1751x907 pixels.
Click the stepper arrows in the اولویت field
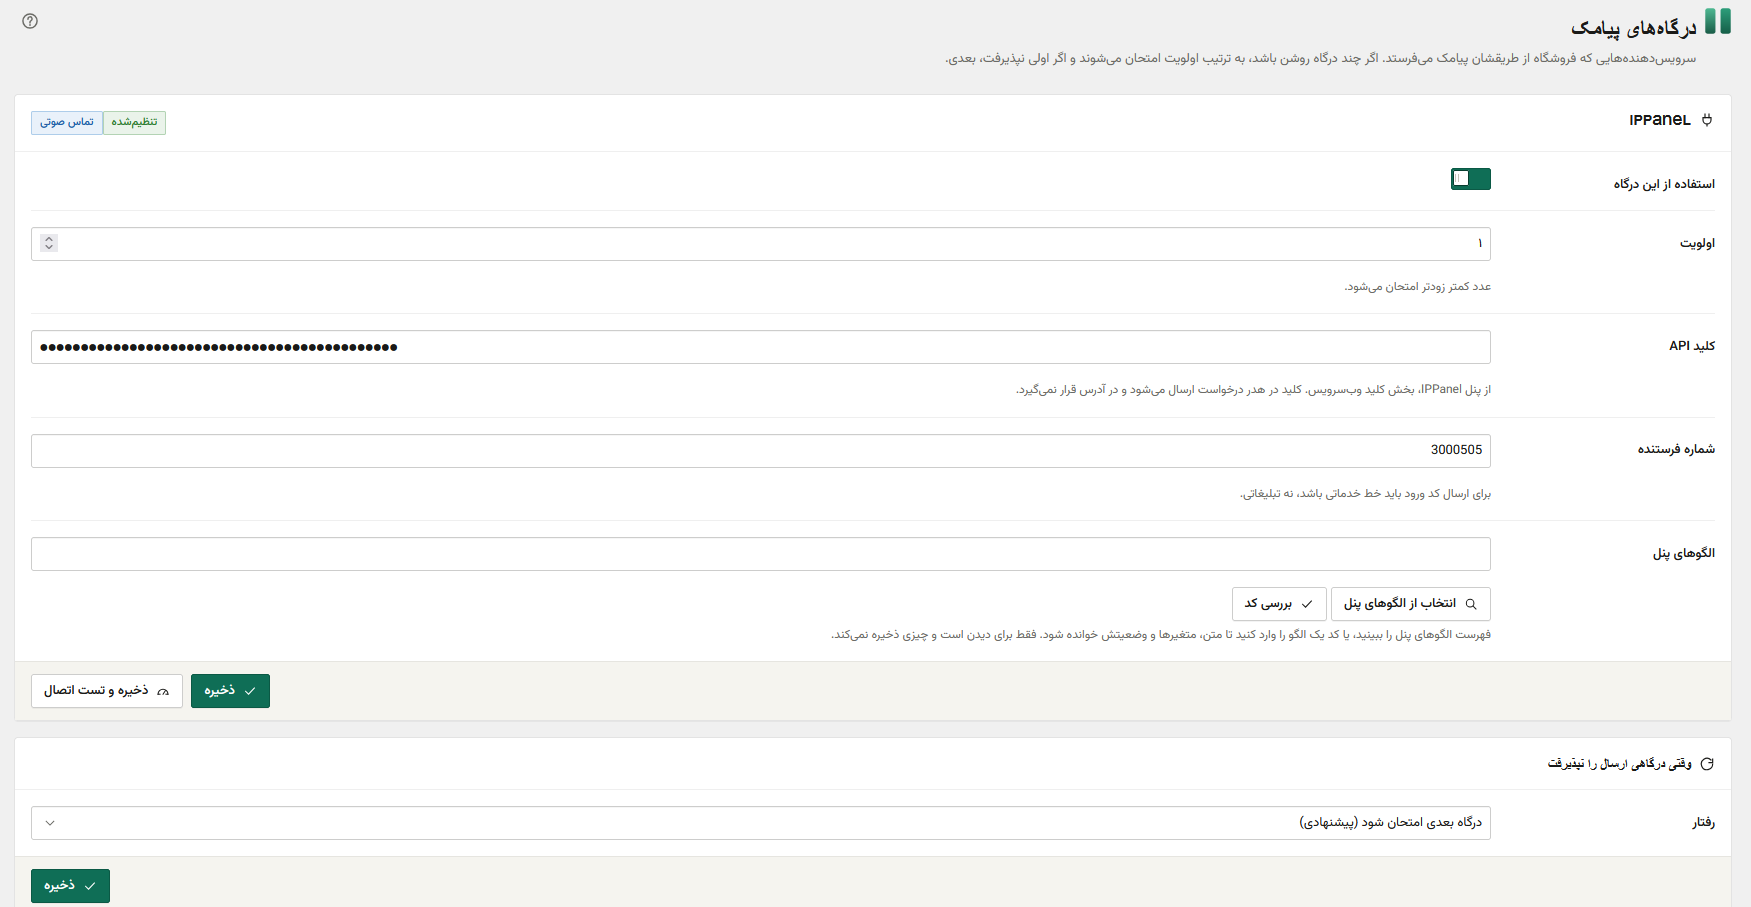pos(49,243)
